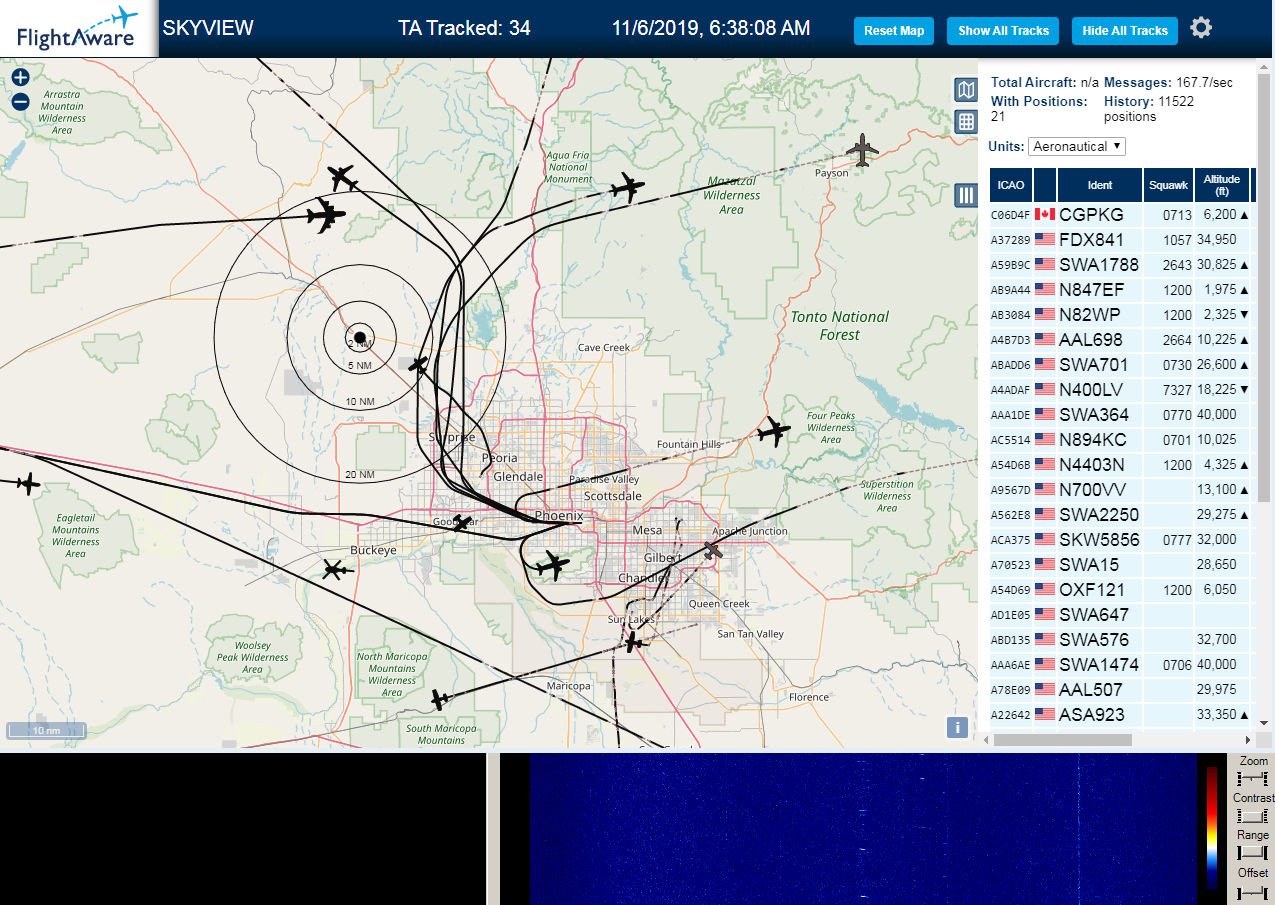The image size is (1275, 905).
Task: Toggle the sidebar columns icon
Action: 966,195
